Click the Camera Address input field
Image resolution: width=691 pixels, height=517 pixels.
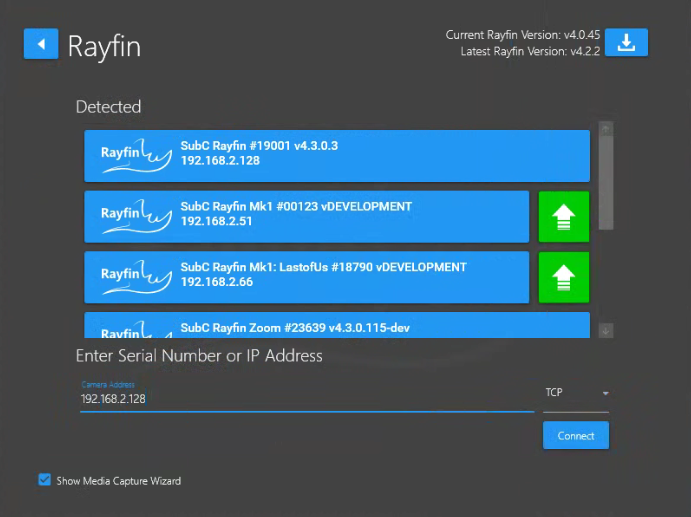click(x=305, y=398)
